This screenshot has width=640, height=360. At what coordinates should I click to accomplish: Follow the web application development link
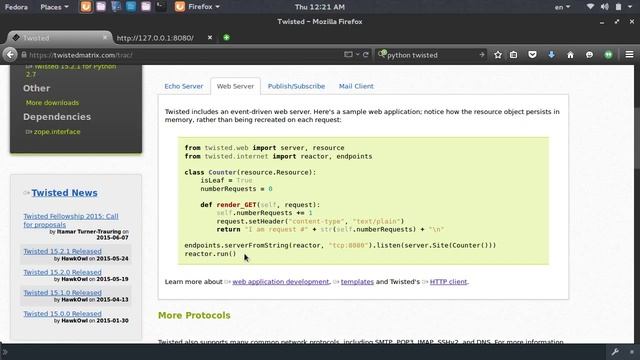click(280, 282)
